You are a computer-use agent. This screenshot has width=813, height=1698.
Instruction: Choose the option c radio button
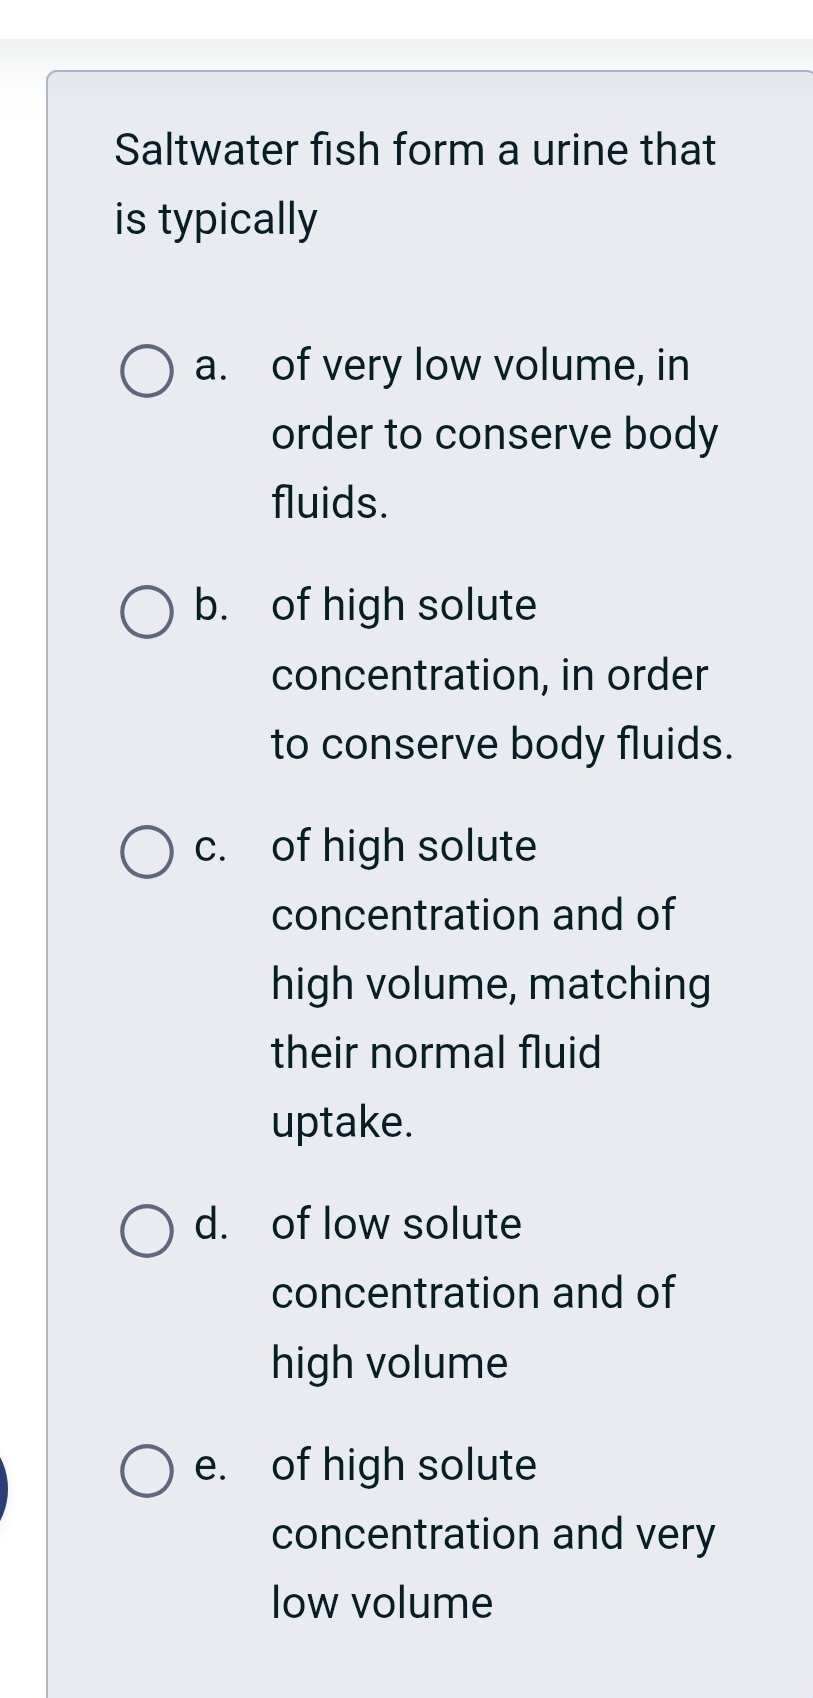click(147, 853)
